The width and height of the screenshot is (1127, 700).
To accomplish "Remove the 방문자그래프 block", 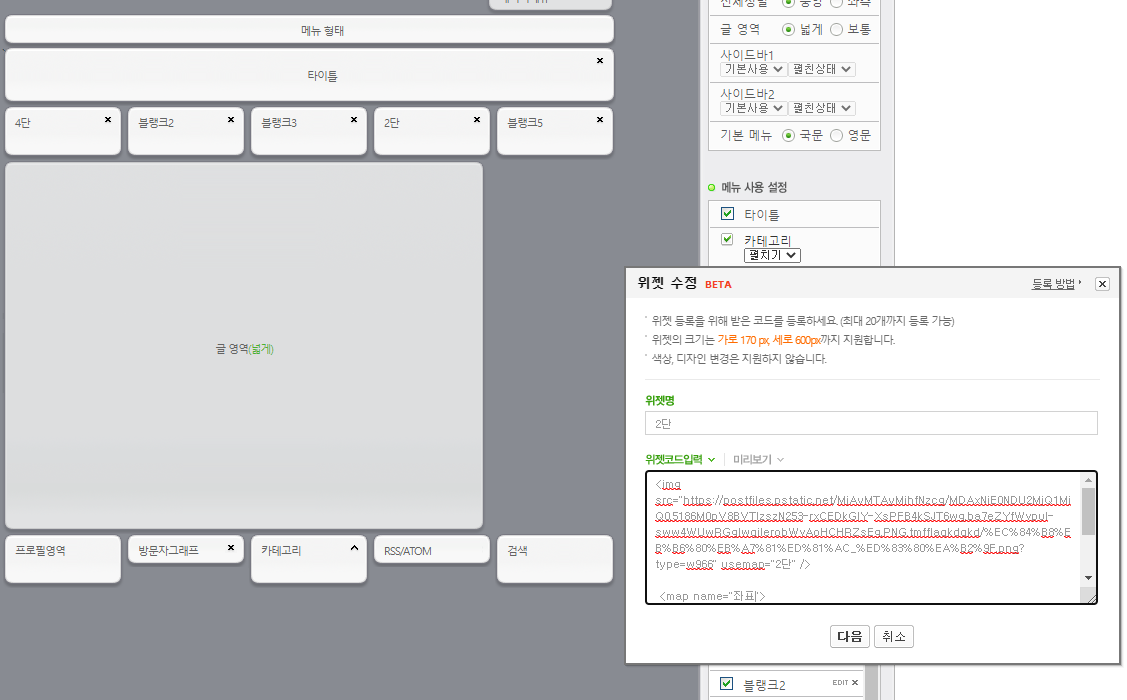I will click(231, 548).
